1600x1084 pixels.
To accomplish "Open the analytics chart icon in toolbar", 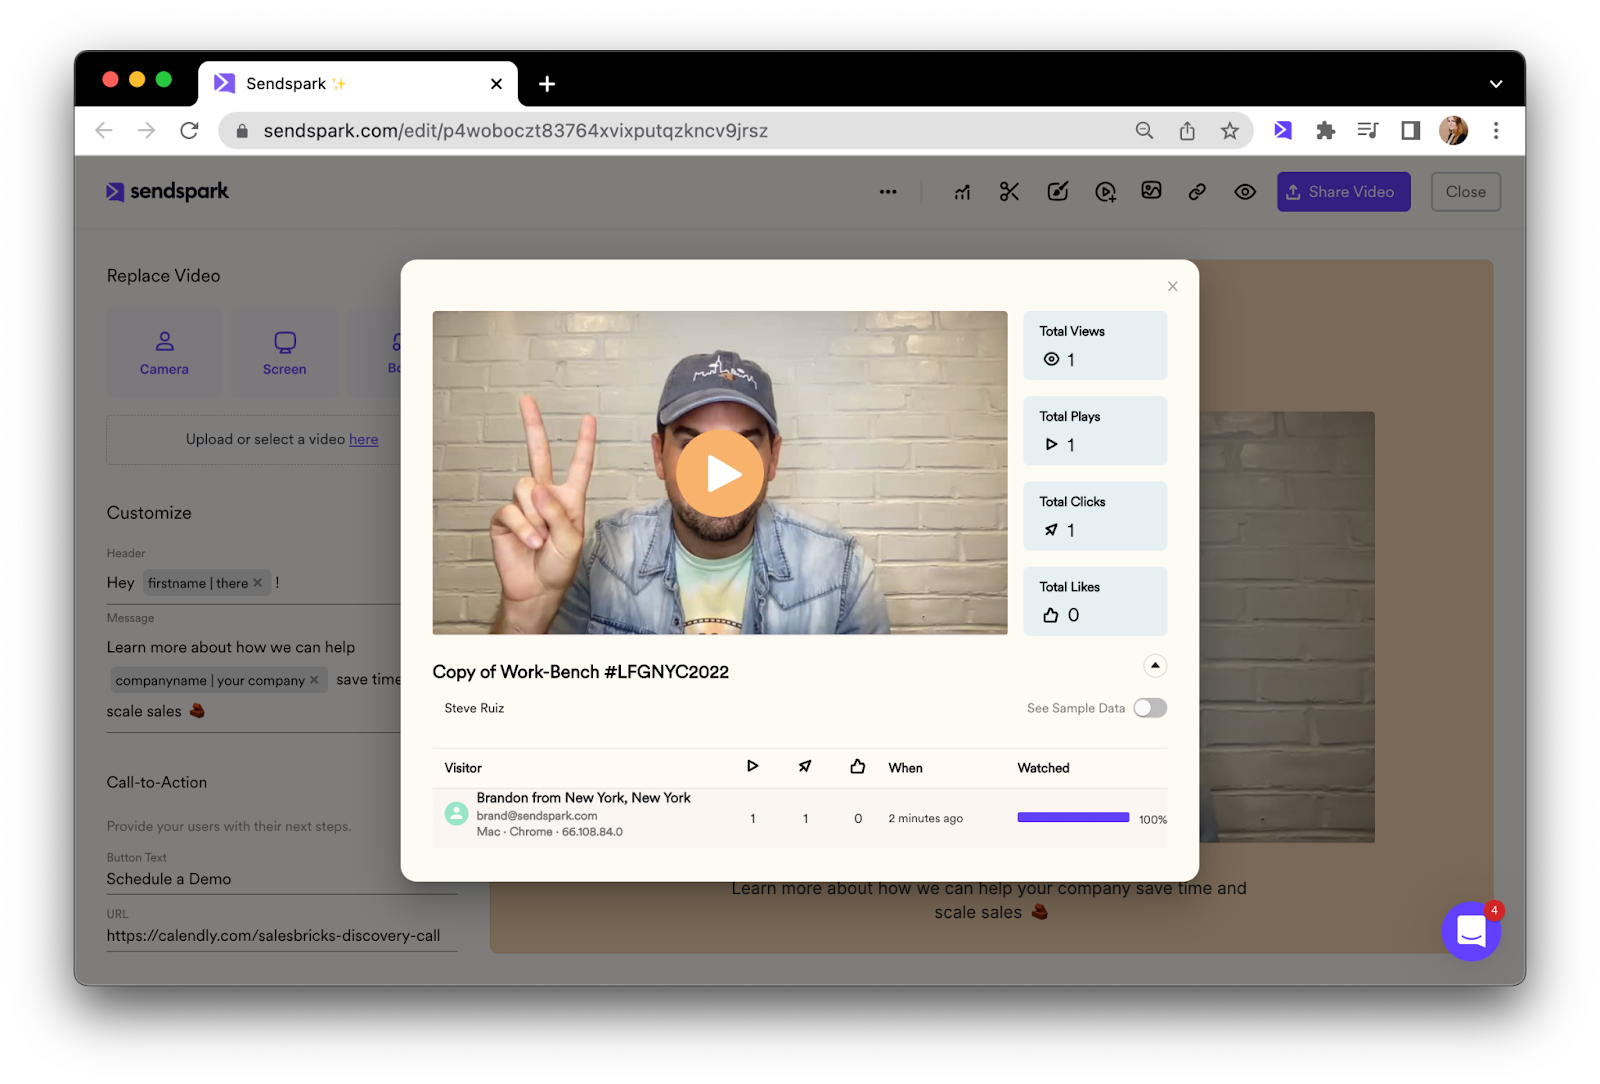I will (962, 192).
